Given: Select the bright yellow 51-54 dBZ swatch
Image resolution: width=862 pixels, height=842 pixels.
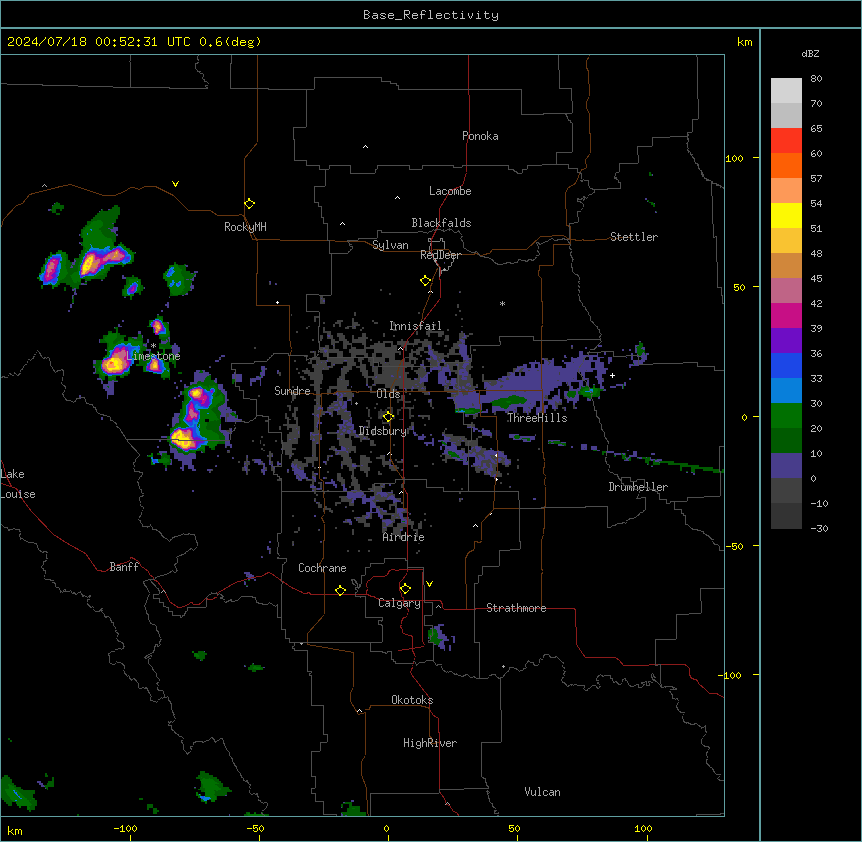Looking at the screenshot, I should pyautogui.click(x=786, y=215).
